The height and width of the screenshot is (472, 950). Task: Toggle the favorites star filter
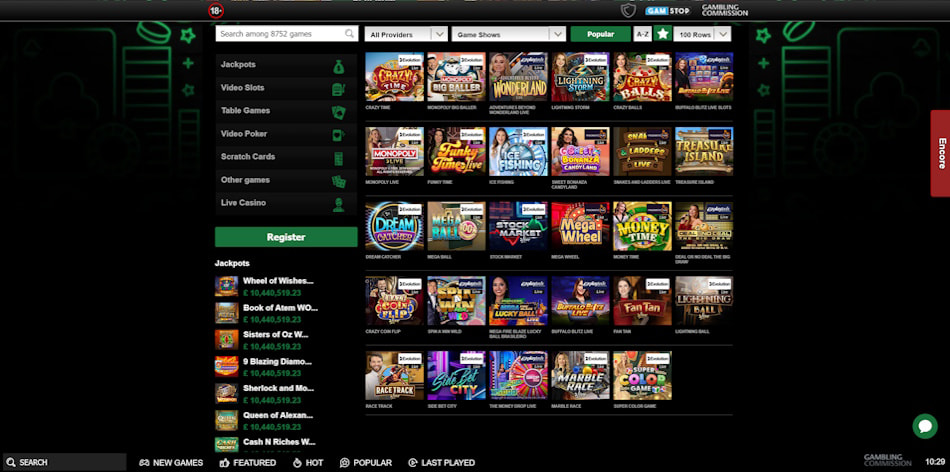(x=663, y=34)
